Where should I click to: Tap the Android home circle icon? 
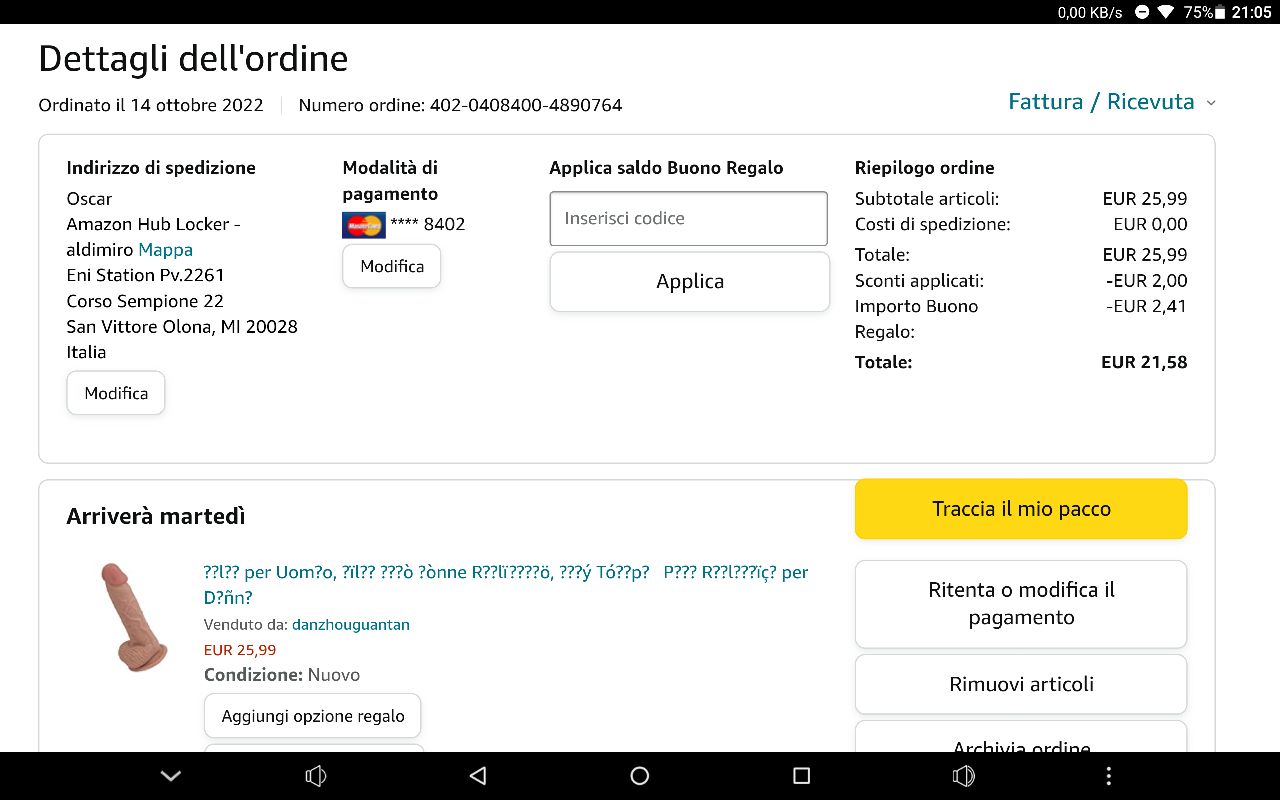click(640, 776)
